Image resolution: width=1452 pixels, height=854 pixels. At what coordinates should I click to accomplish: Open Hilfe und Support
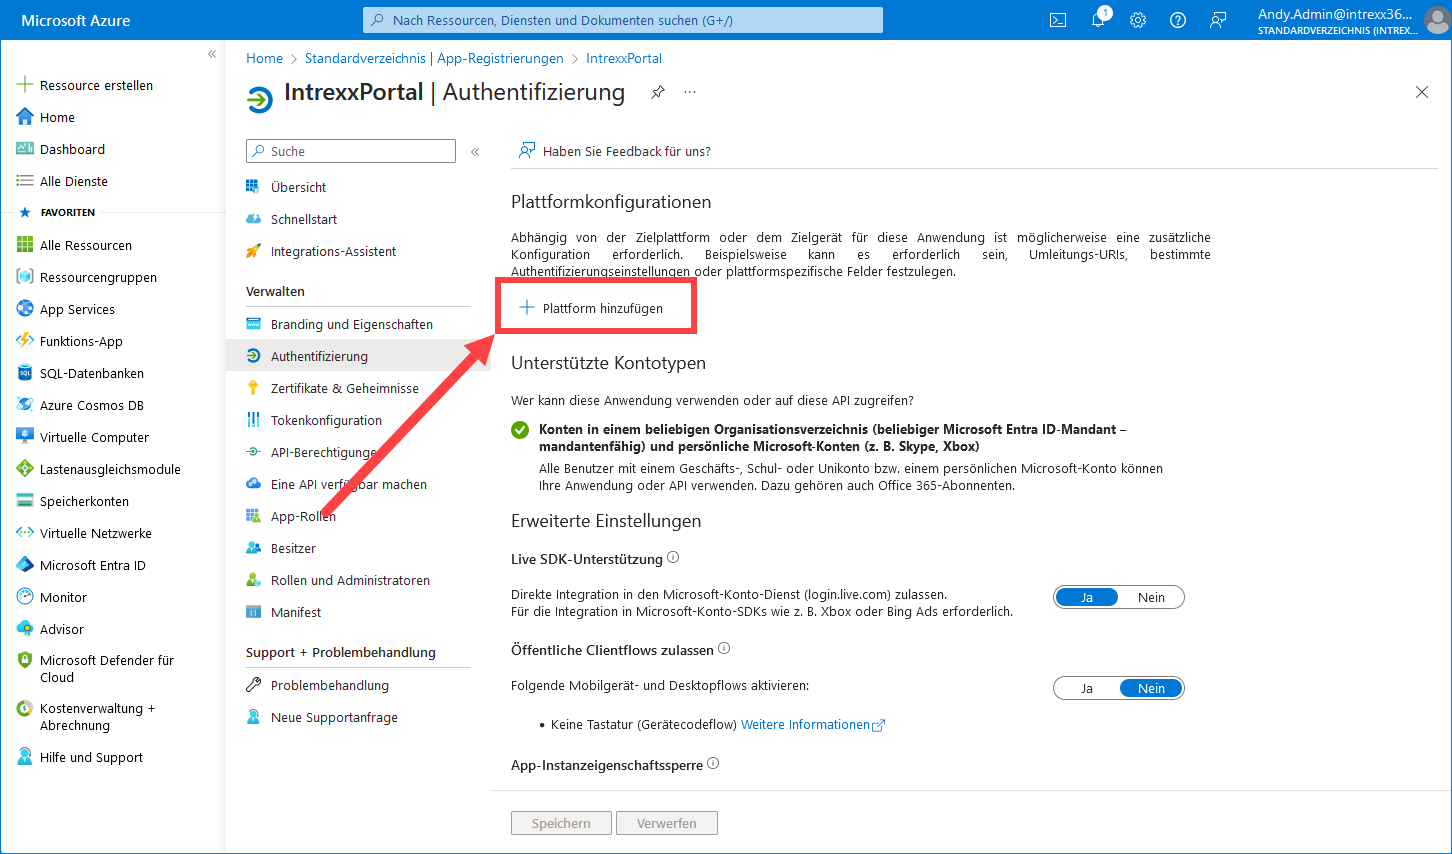point(91,757)
